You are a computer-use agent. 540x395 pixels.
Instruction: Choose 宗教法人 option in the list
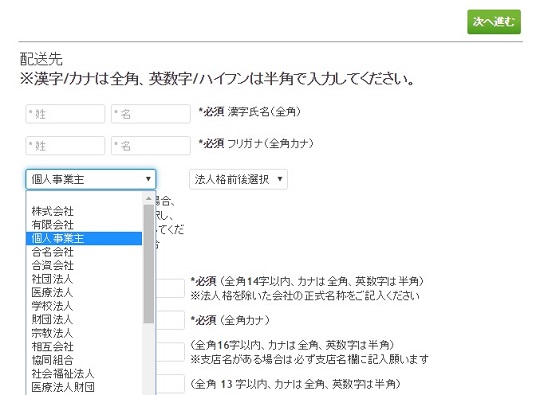pyautogui.click(x=84, y=333)
